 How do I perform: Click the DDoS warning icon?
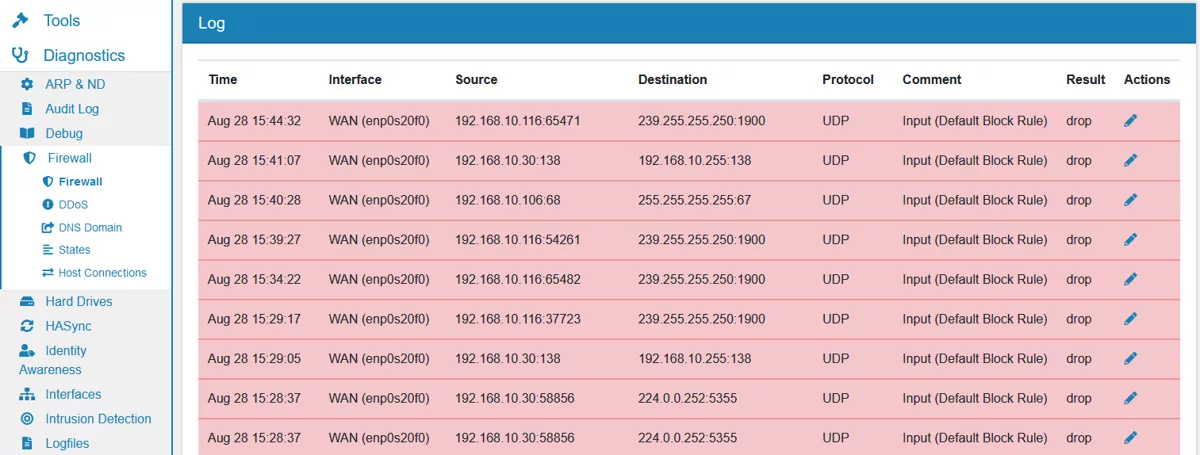click(x=47, y=204)
